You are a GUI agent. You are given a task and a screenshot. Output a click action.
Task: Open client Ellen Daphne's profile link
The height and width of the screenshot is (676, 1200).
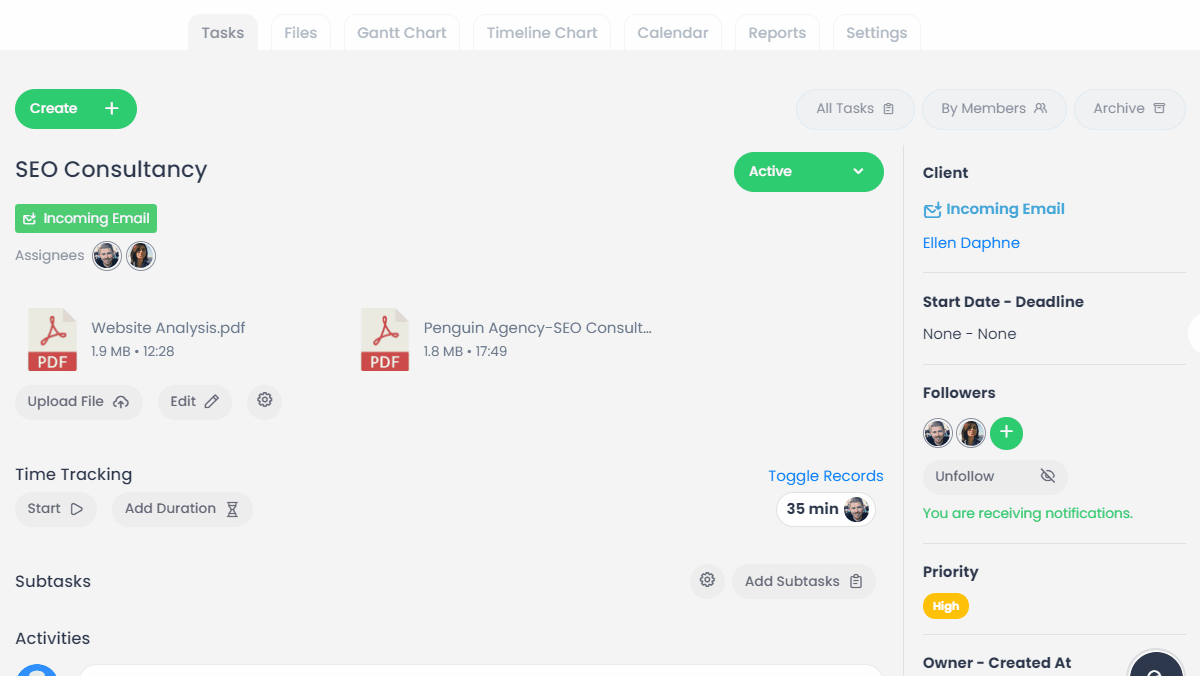pos(970,242)
